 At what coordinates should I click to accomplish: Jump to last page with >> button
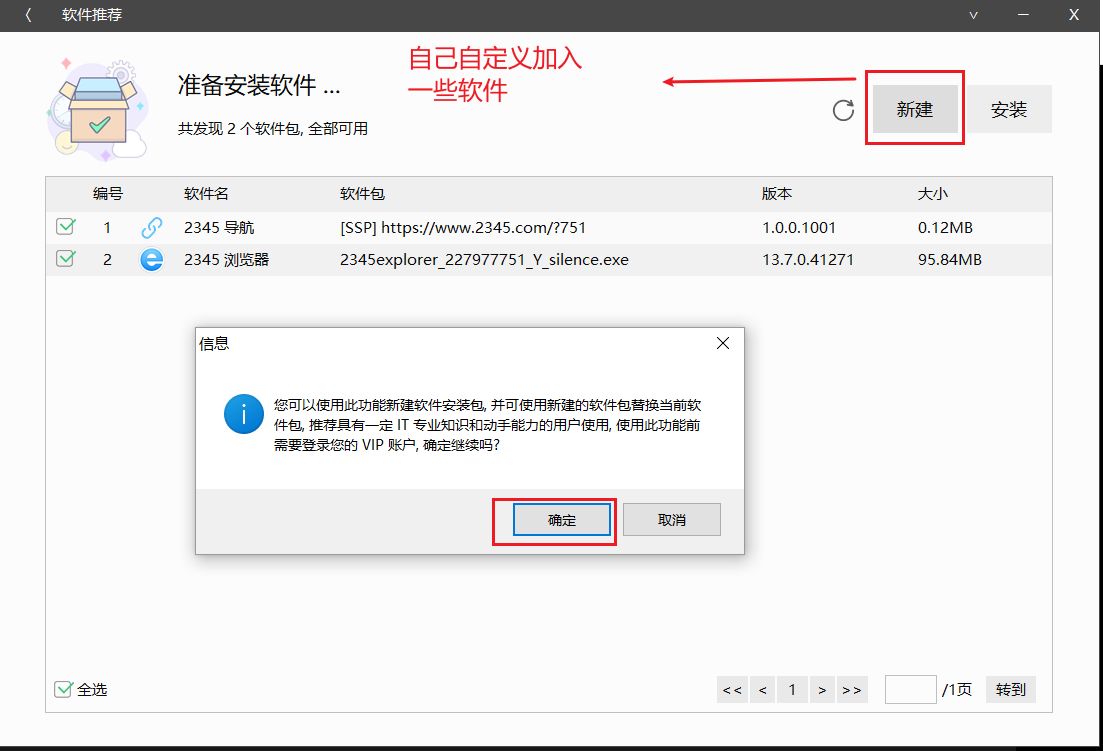click(x=852, y=689)
